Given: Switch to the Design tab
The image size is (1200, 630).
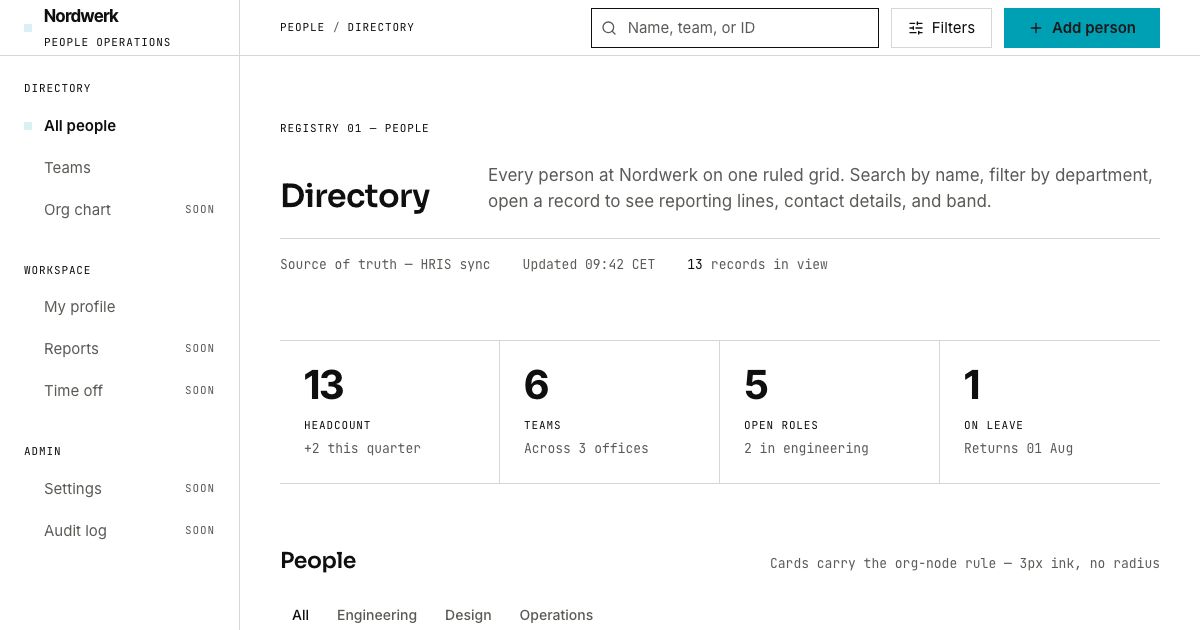Looking at the screenshot, I should click(x=468, y=615).
